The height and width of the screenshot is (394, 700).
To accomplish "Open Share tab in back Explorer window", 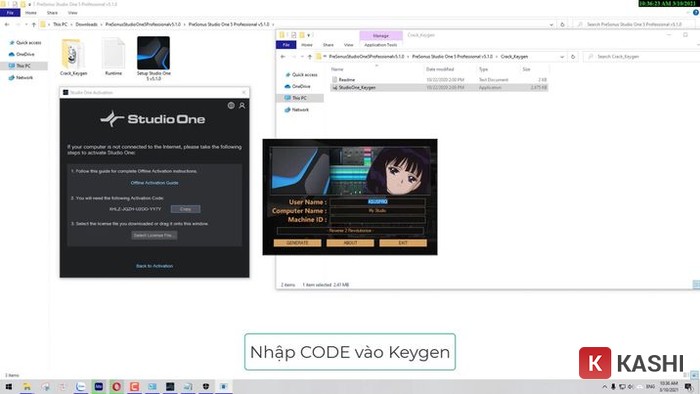I will click(x=52, y=12).
